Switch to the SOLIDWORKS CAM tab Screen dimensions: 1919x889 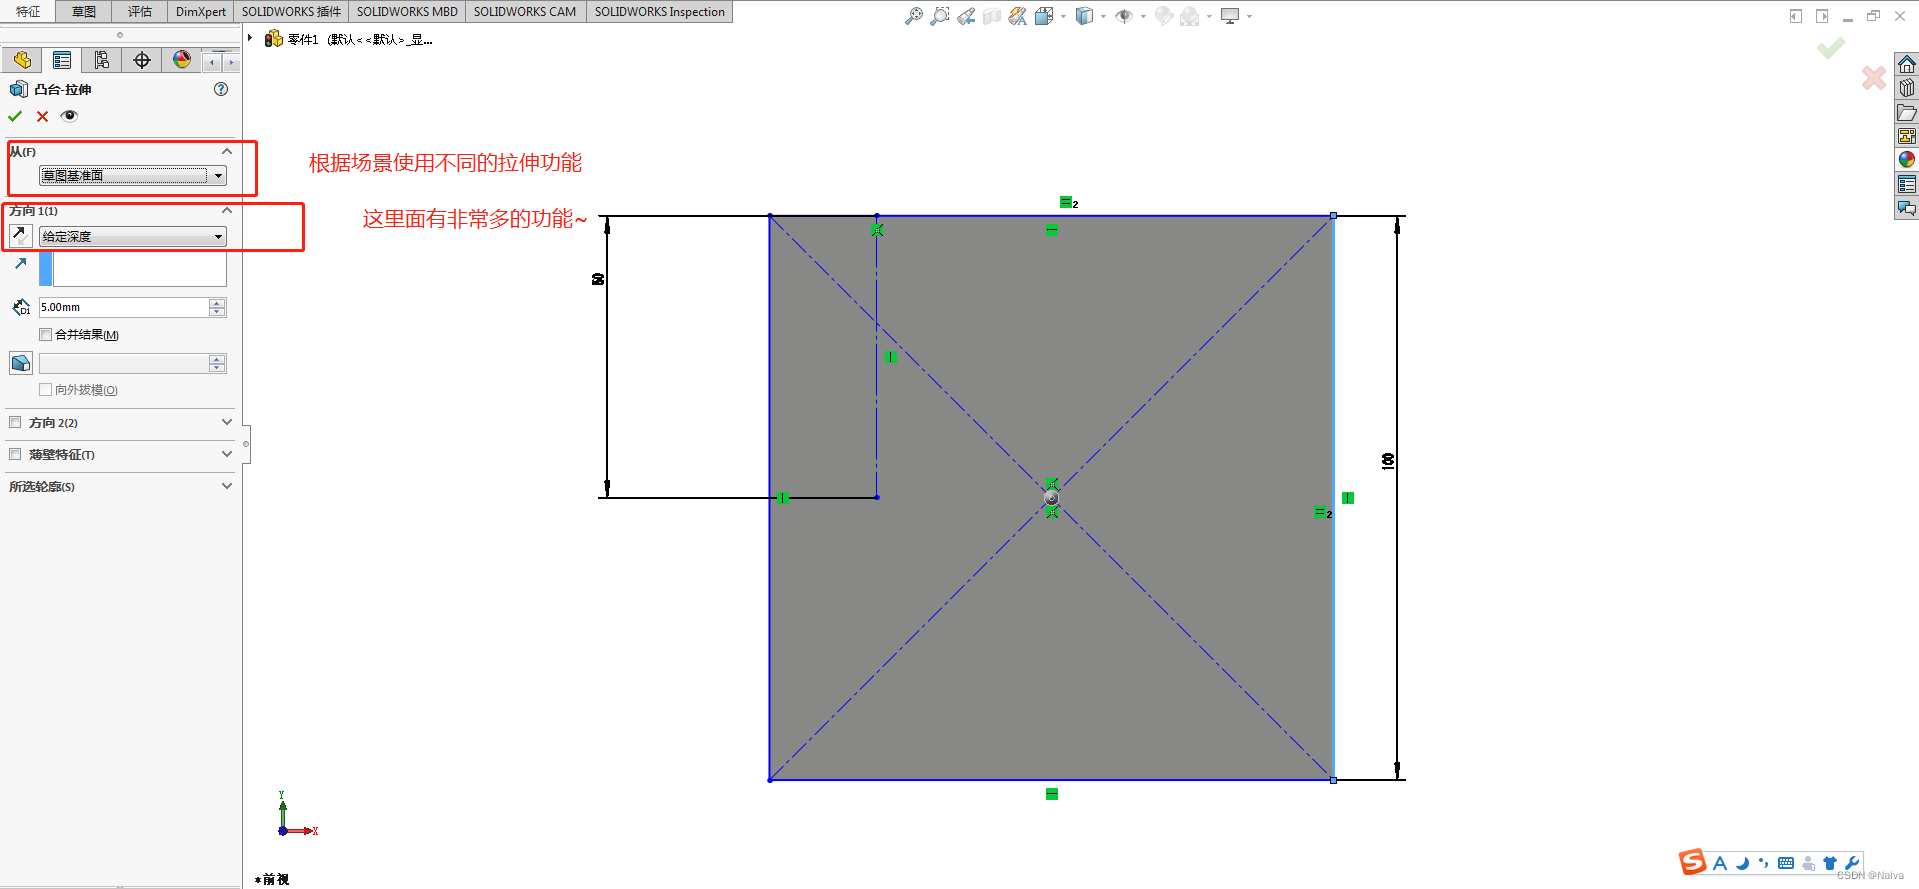[x=525, y=12]
